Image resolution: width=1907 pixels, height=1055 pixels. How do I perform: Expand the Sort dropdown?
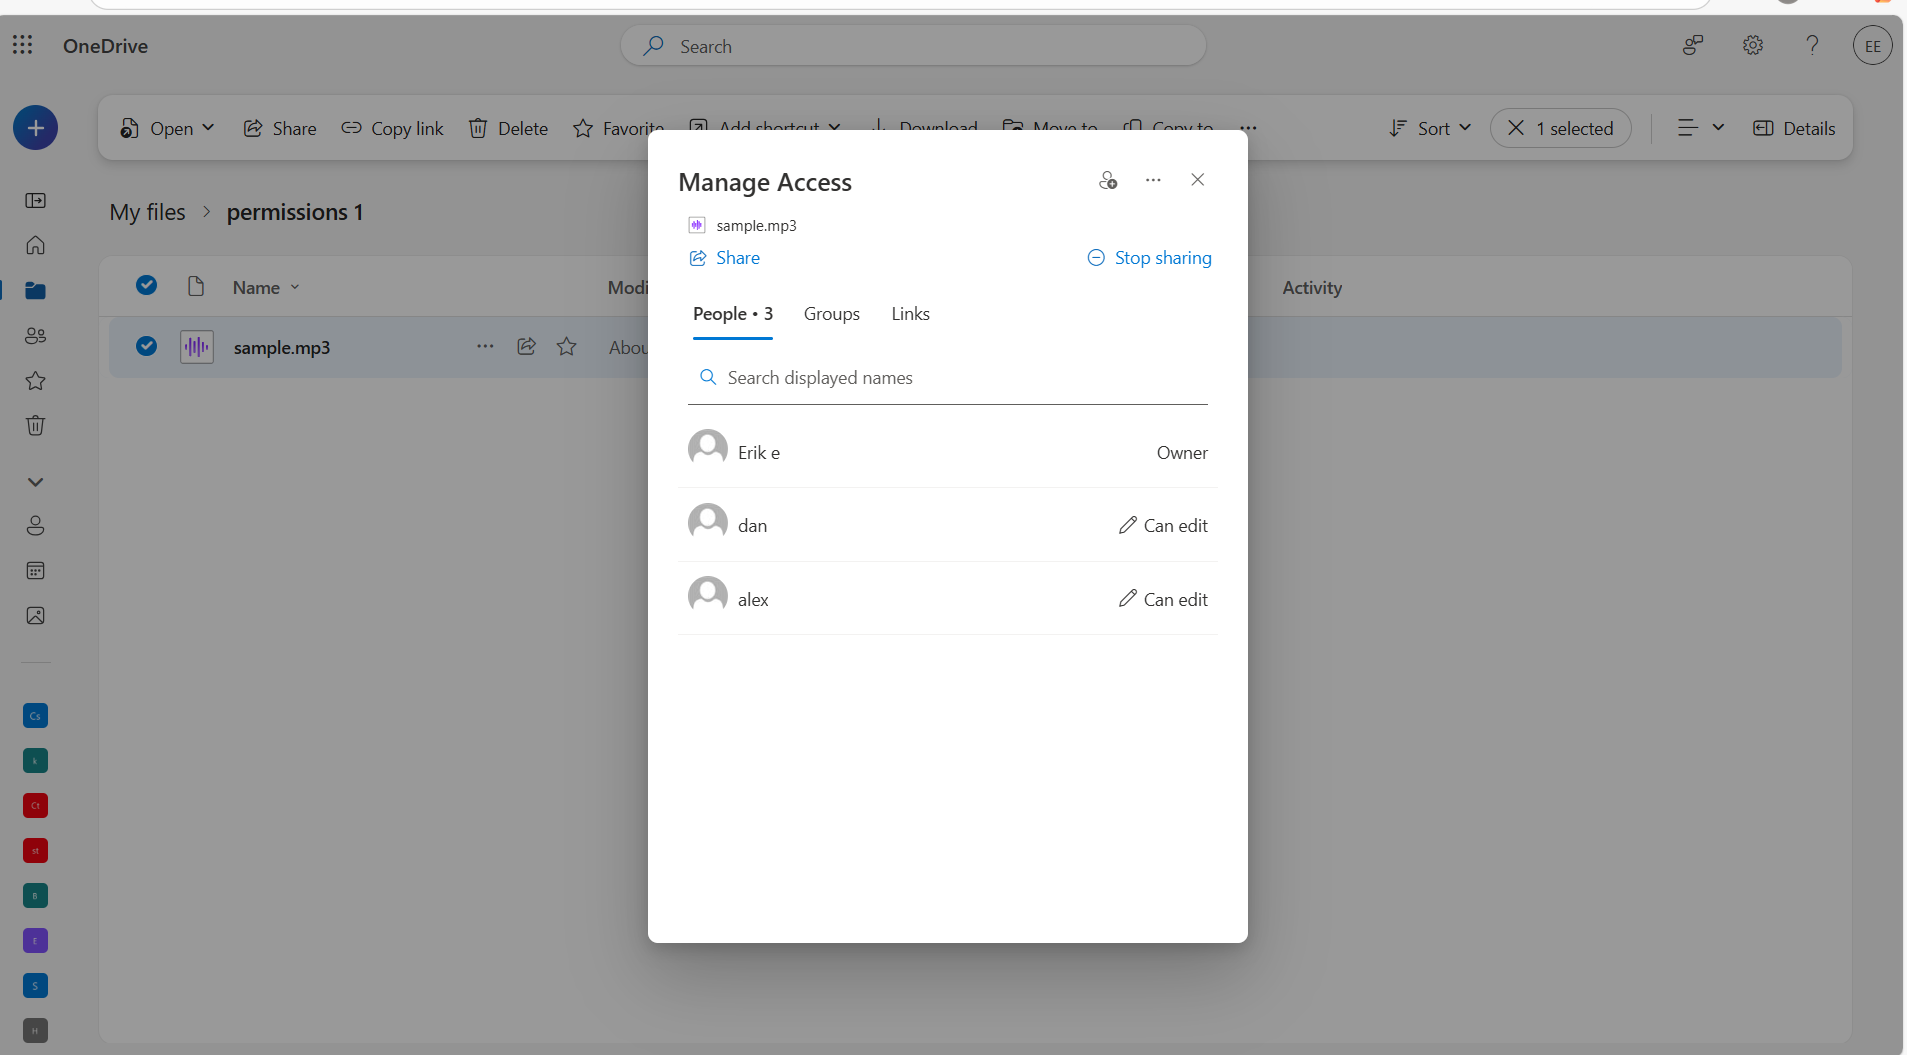click(1430, 128)
